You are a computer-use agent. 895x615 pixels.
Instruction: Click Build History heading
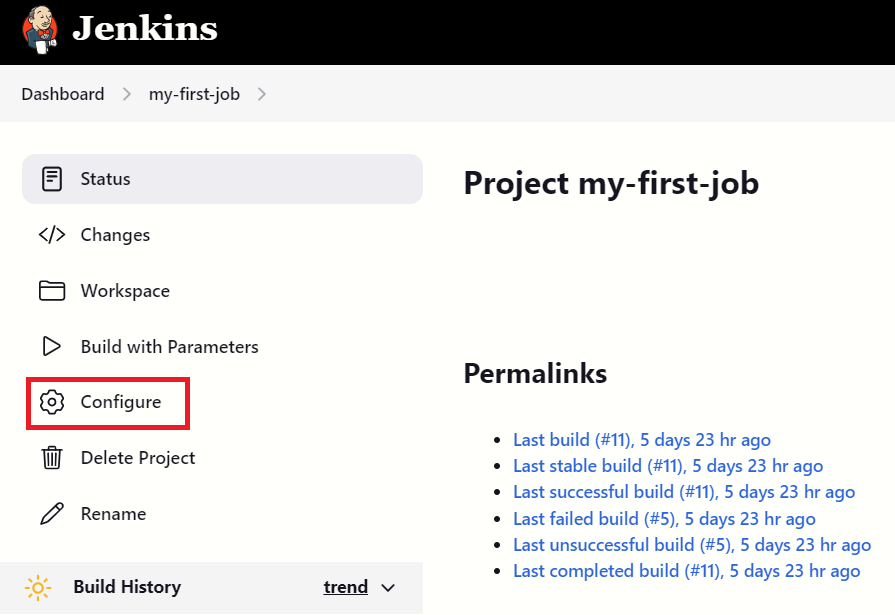[127, 586]
